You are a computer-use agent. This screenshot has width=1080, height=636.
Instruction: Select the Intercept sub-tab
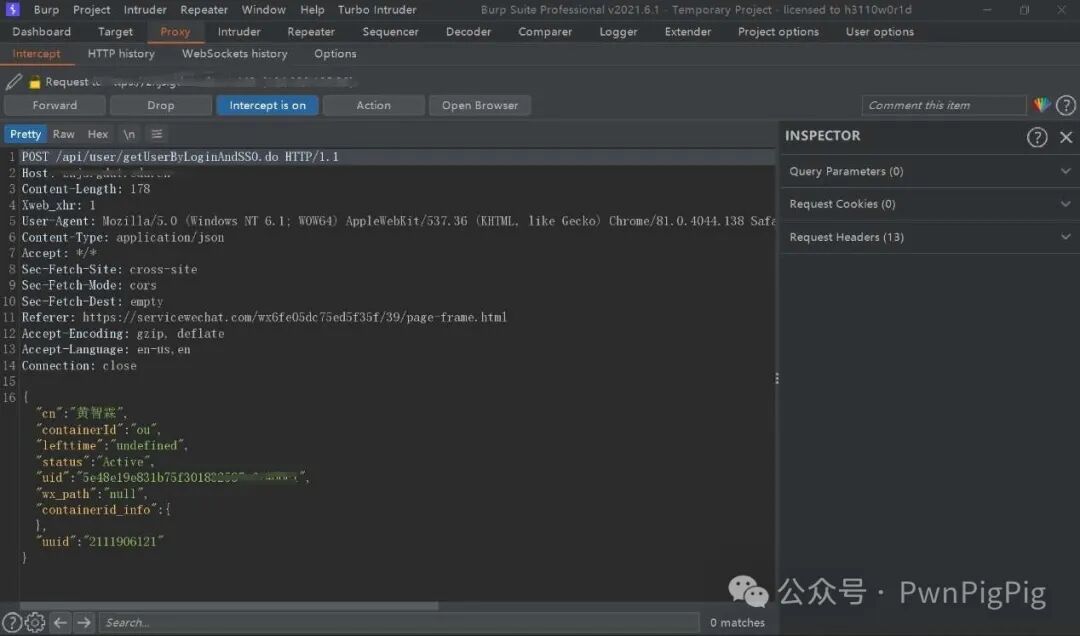pyautogui.click(x=37, y=54)
